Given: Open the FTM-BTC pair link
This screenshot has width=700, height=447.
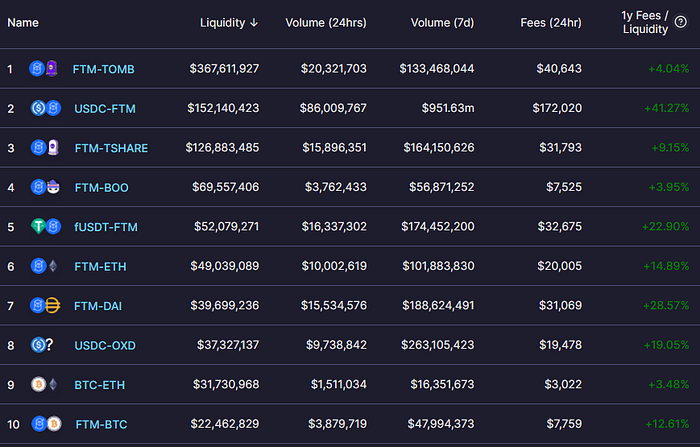Looking at the screenshot, I should (x=101, y=424).
